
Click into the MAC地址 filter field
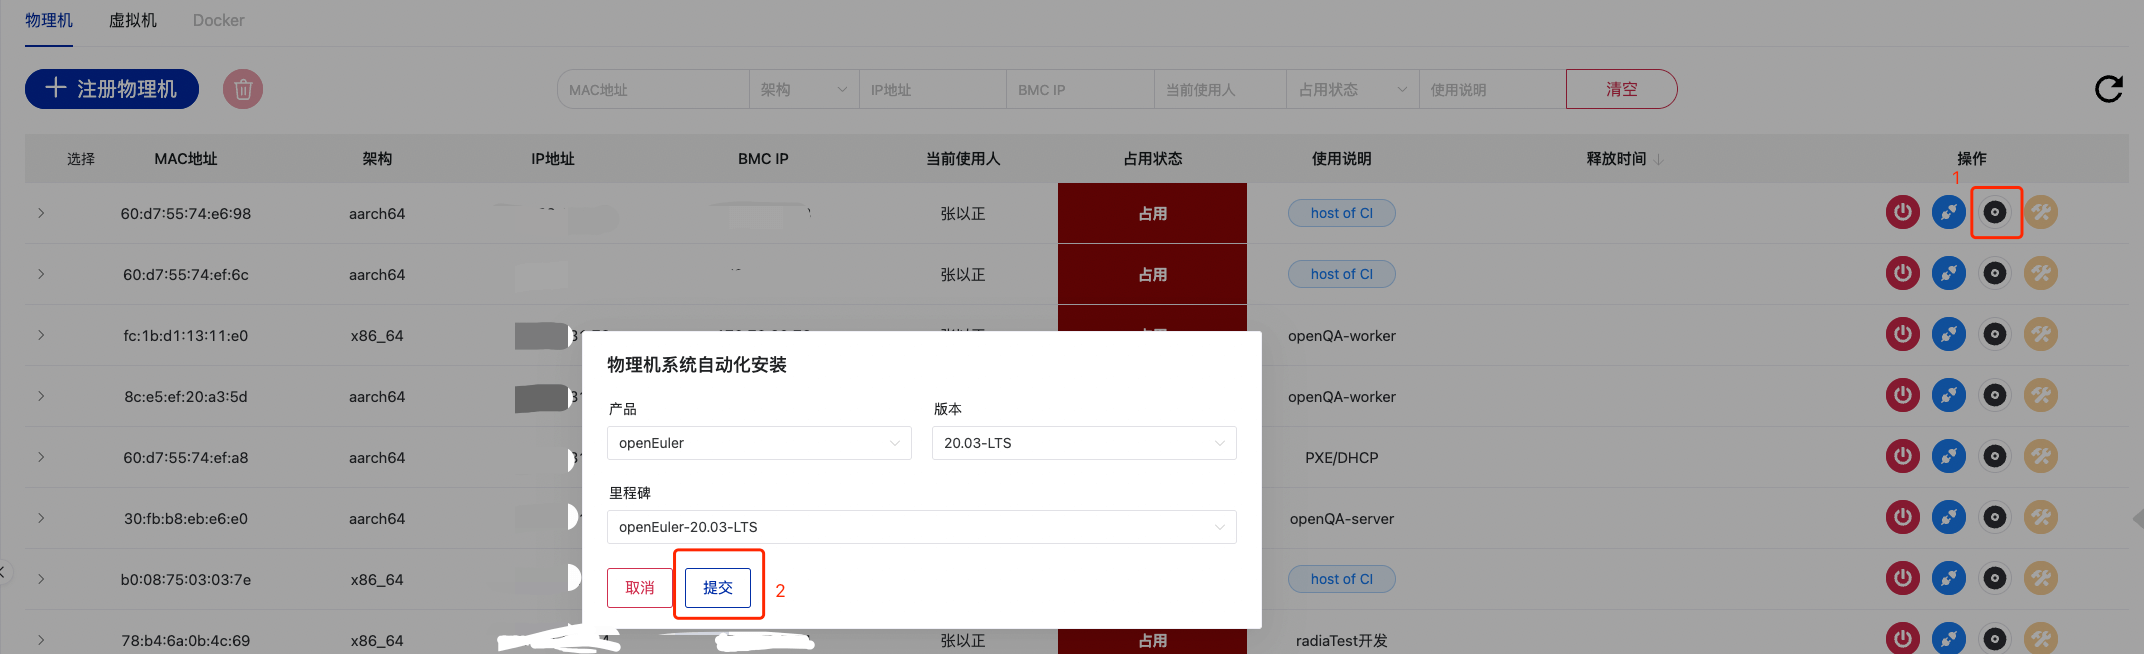click(x=652, y=90)
